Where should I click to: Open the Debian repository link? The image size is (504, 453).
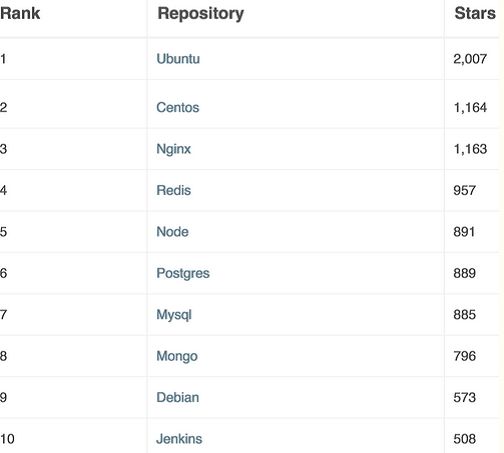point(178,397)
